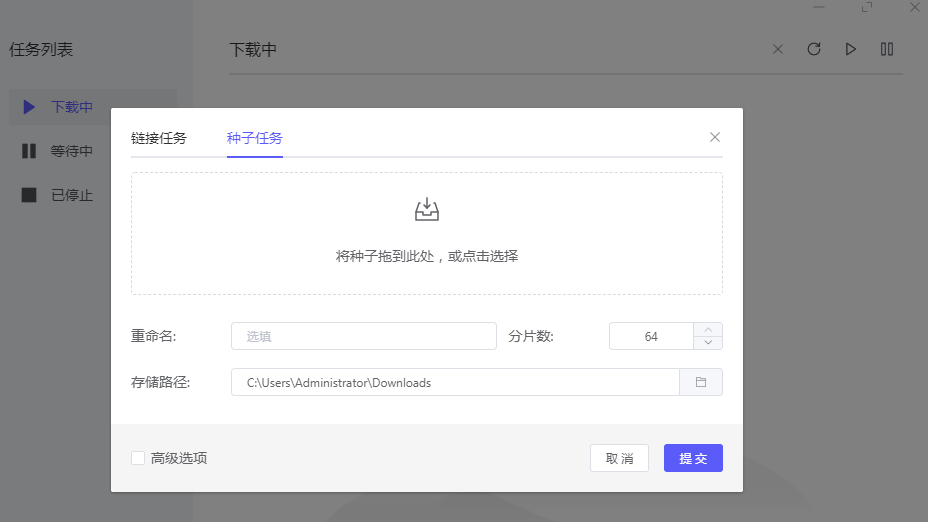
Task: Click the pause-all icon in the toolbar
Action: (x=887, y=49)
